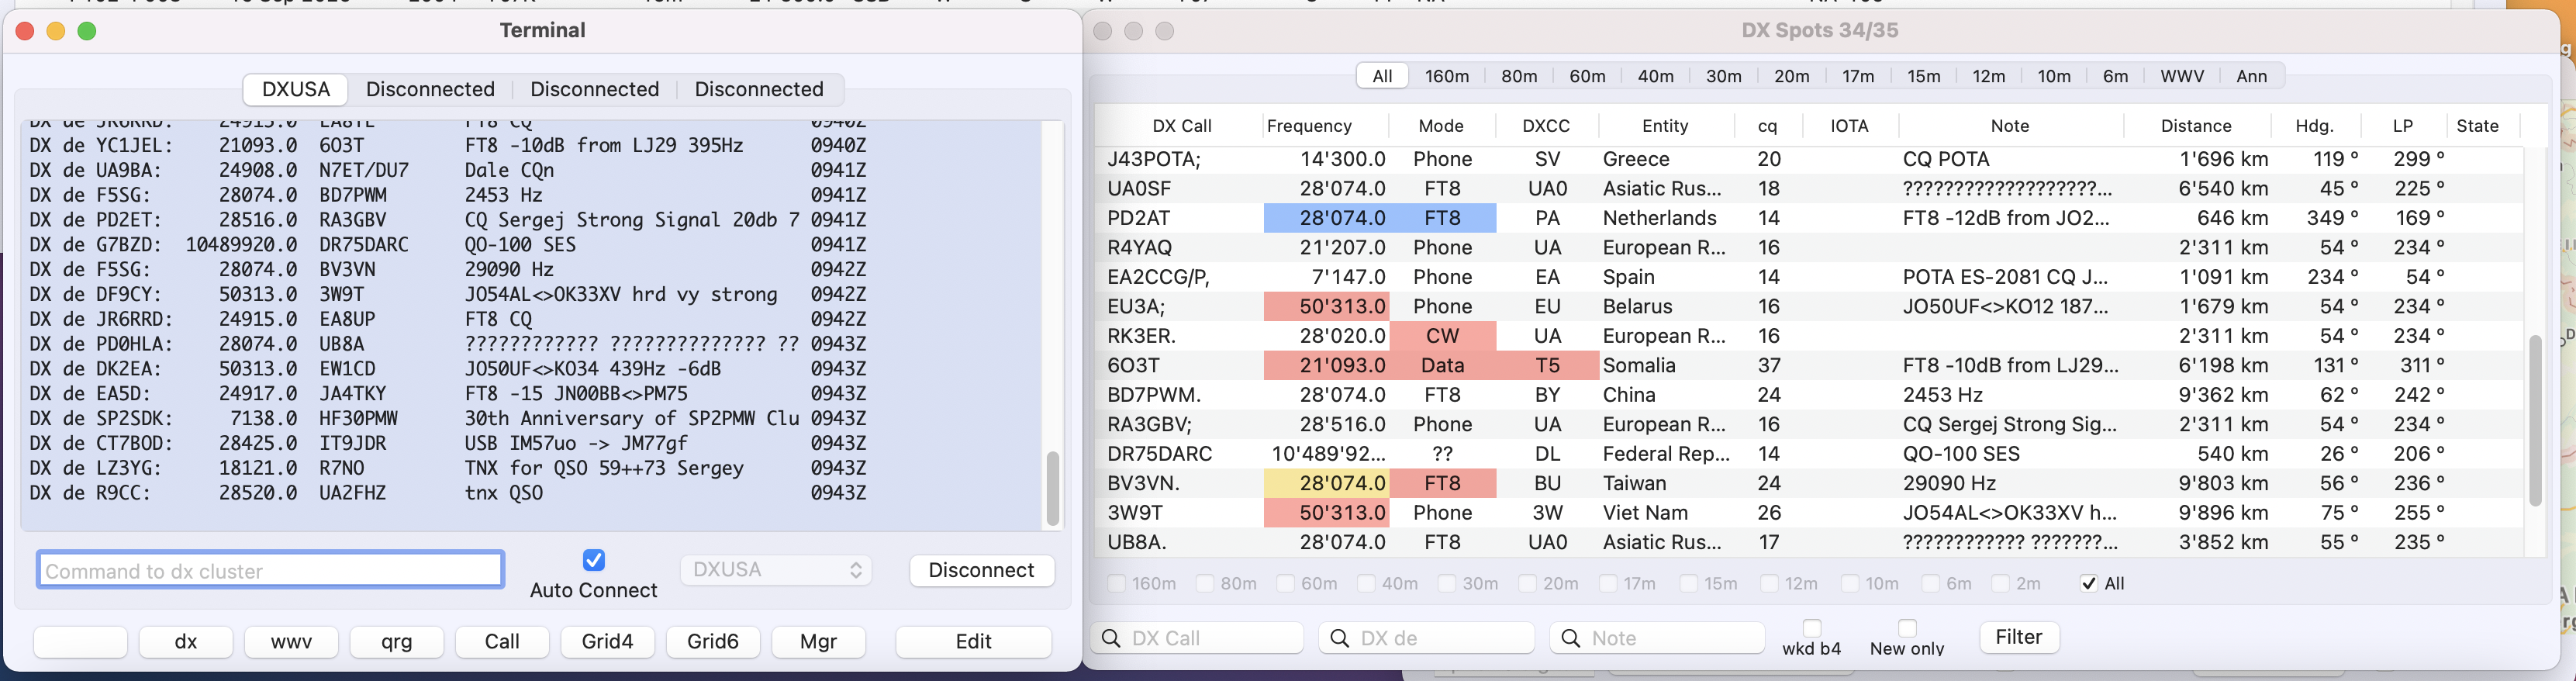
Task: Tick the New only checkbox
Action: pos(1908,627)
